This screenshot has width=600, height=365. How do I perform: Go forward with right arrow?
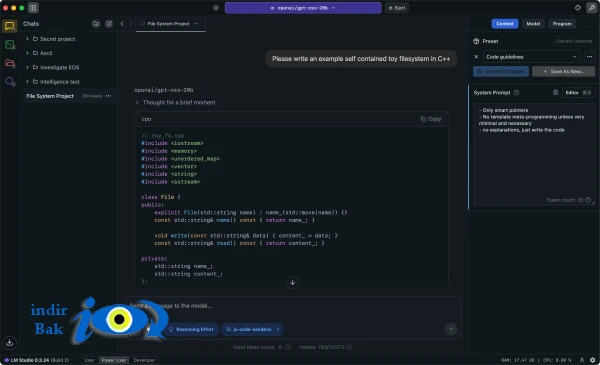(x=131, y=24)
